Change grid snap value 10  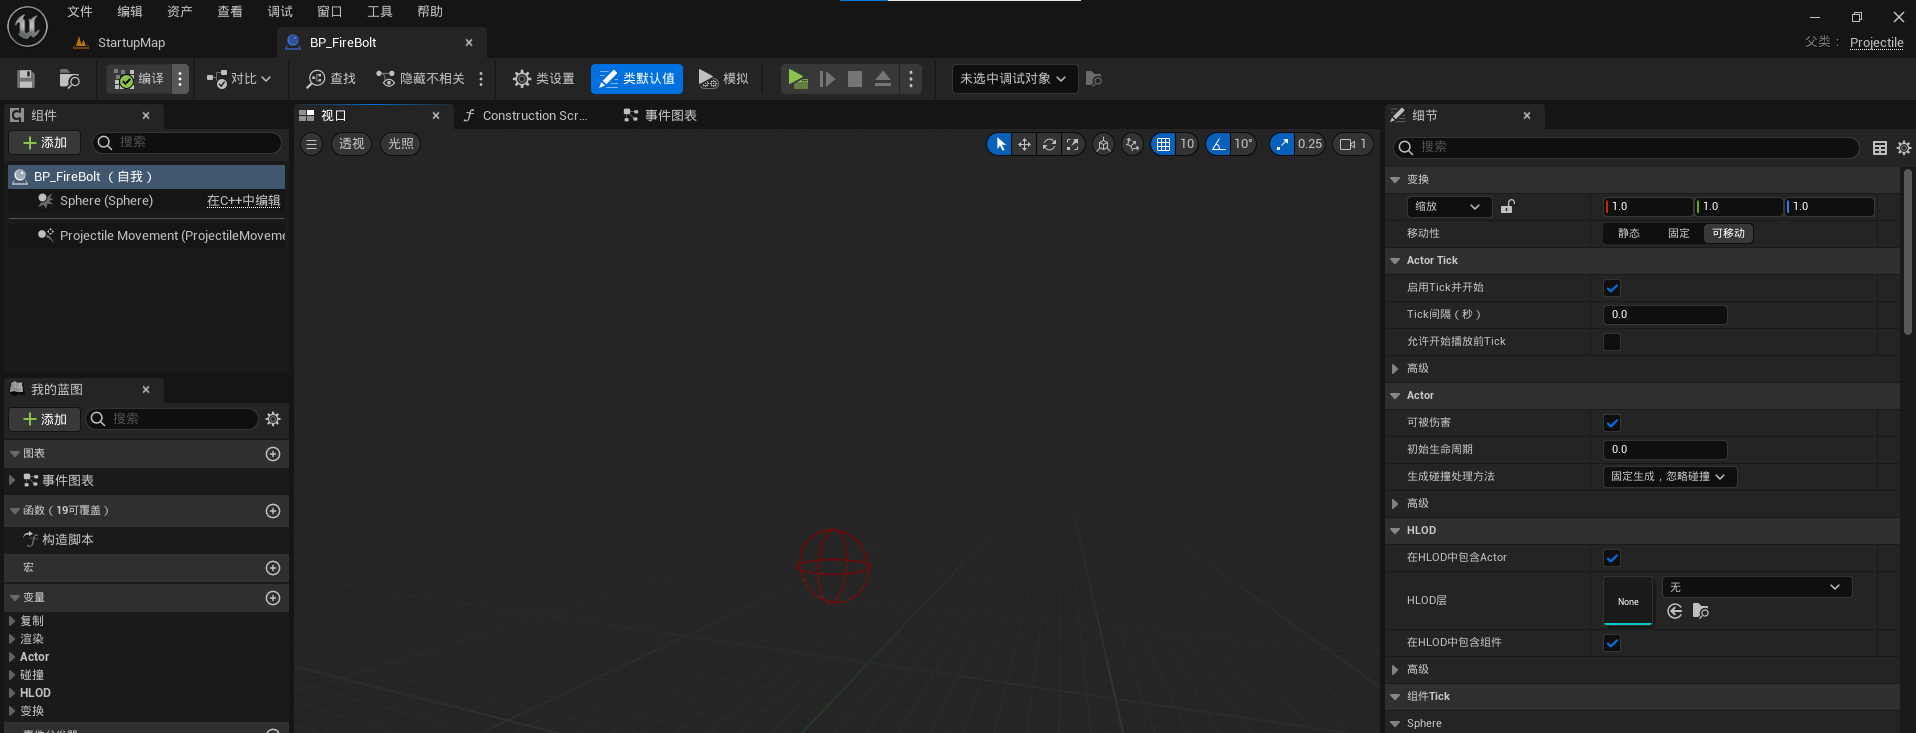pyautogui.click(x=1187, y=144)
